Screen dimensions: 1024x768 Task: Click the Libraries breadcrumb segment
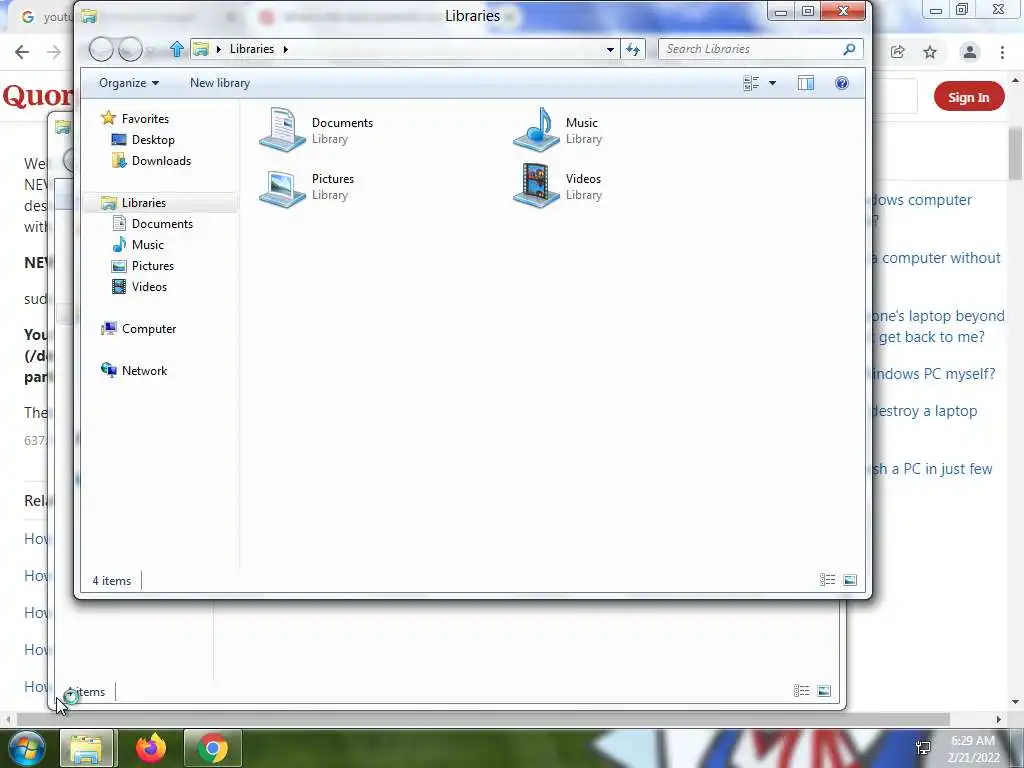tap(252, 49)
